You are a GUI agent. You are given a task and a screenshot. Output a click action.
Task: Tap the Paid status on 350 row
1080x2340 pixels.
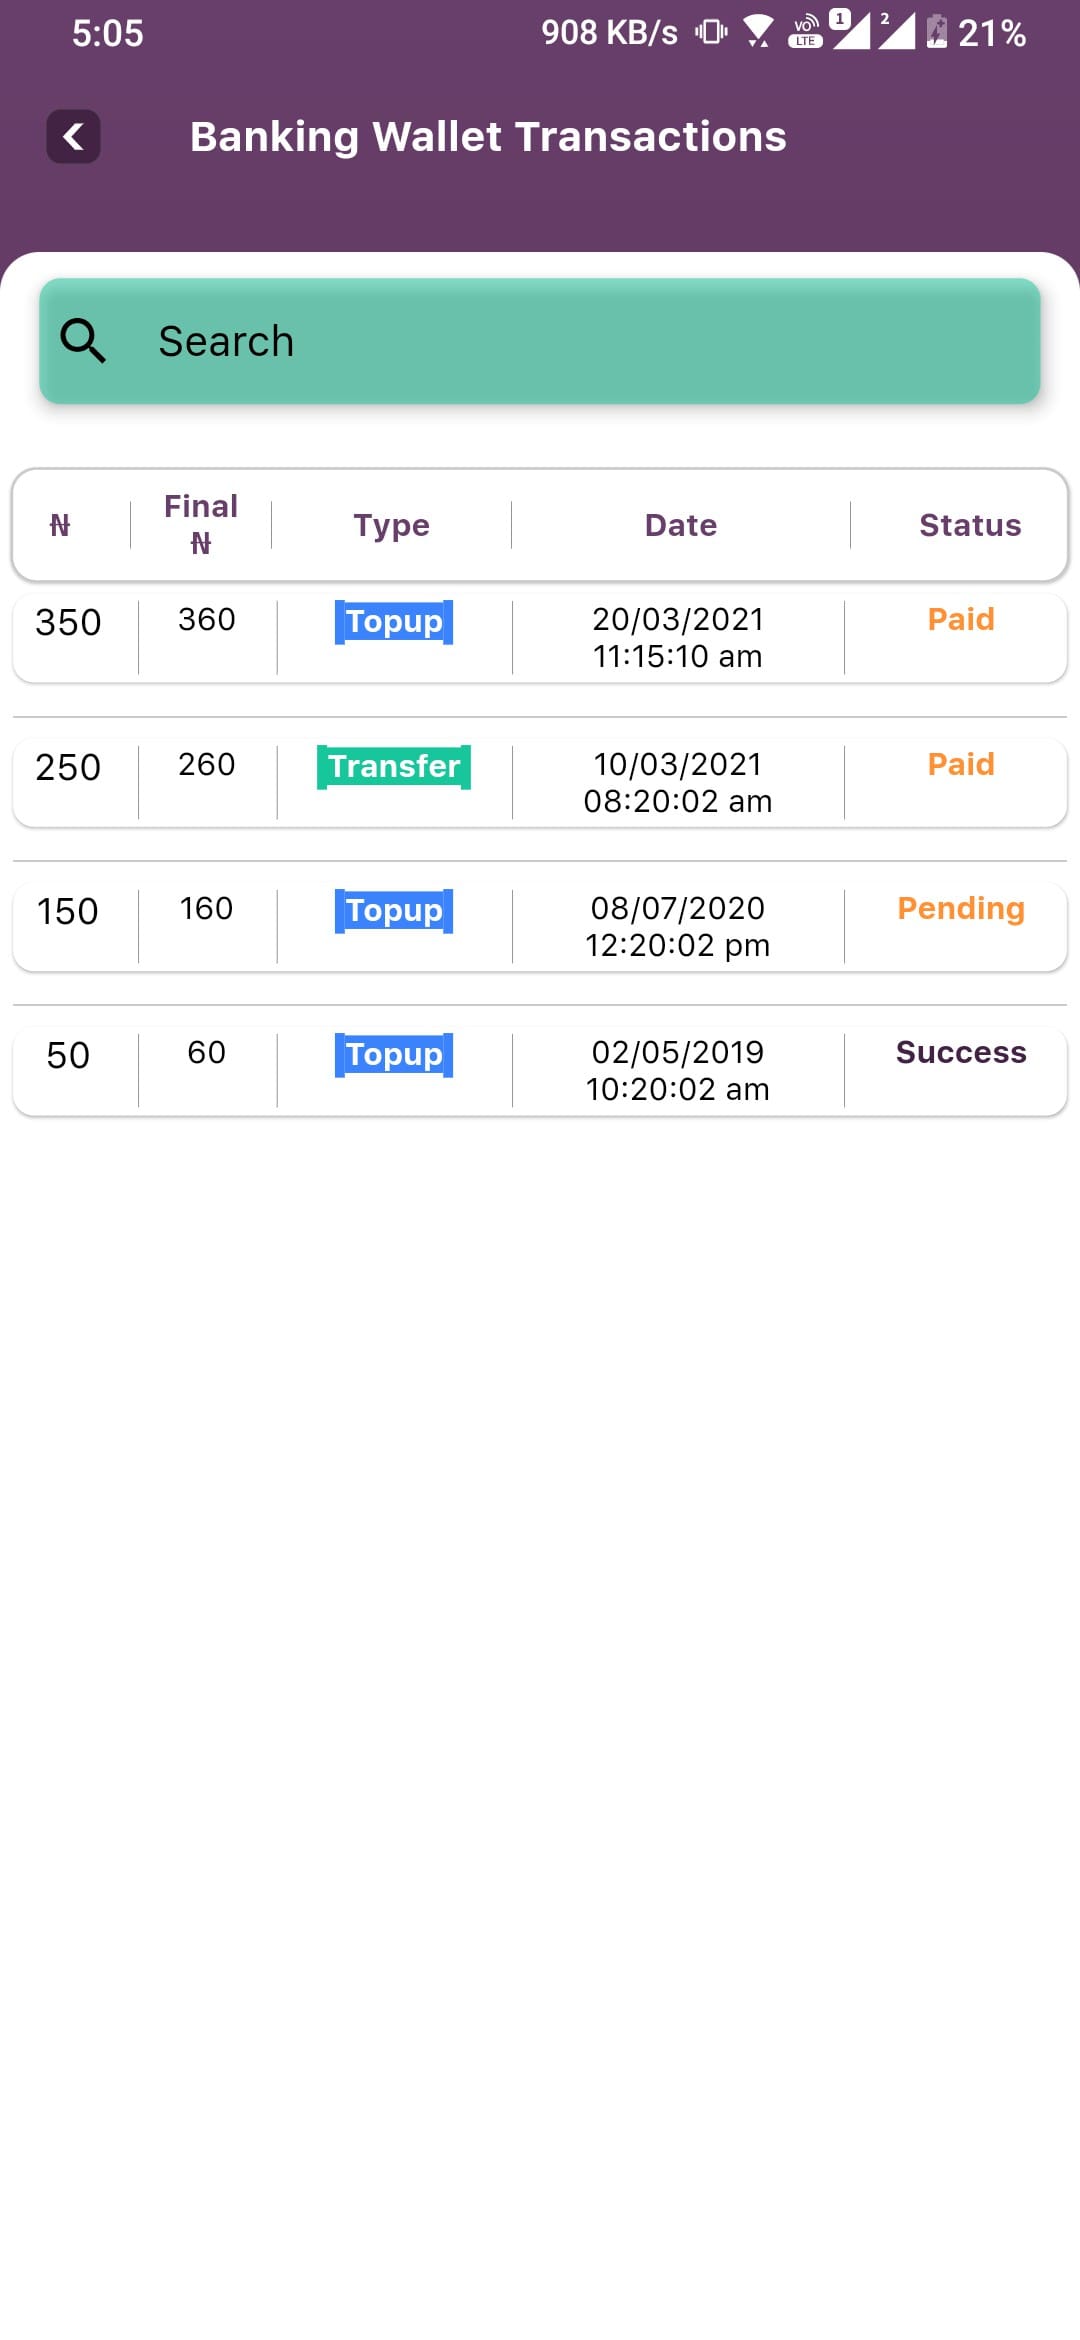pos(960,619)
